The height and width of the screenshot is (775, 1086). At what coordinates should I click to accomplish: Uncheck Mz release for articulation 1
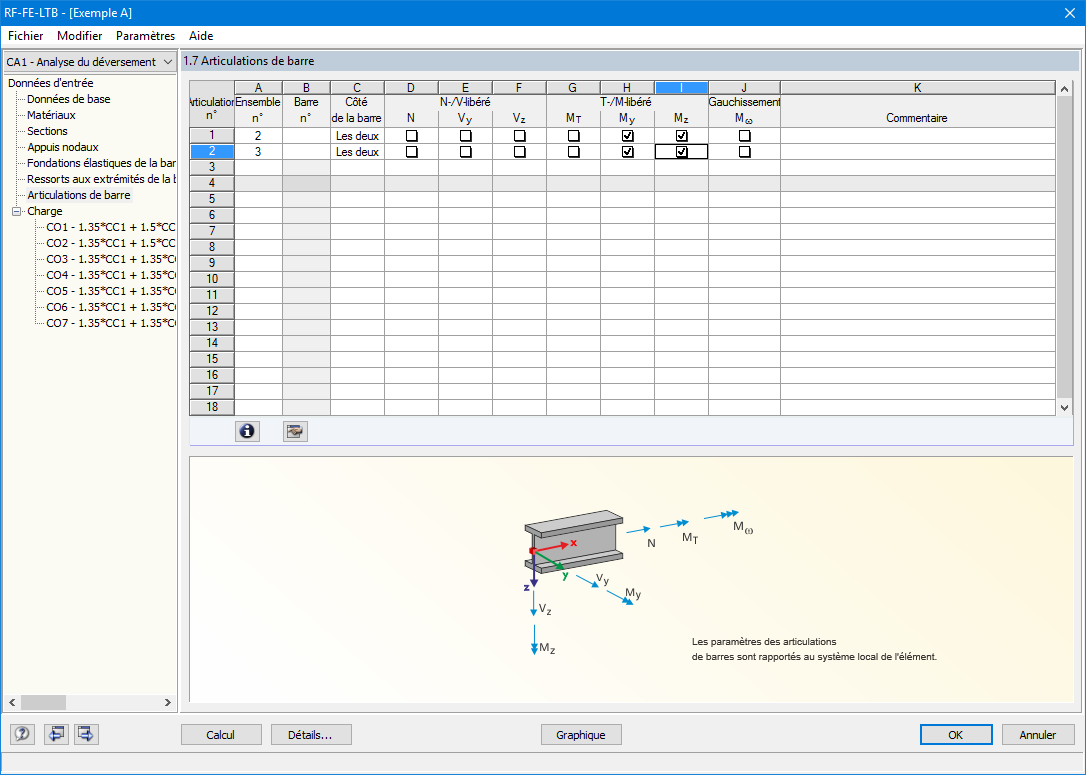tap(682, 136)
